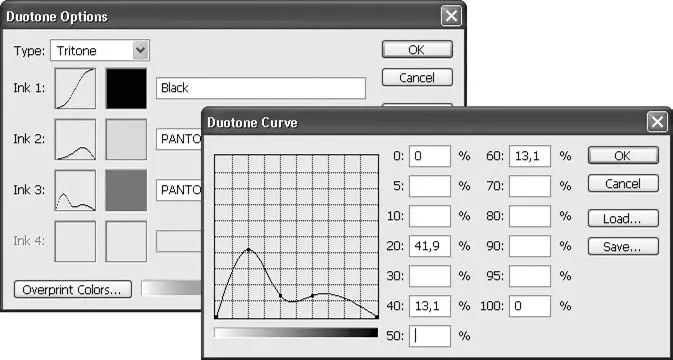Image resolution: width=673 pixels, height=360 pixels.
Task: Close the Duotone Curve dialog
Action: coord(657,123)
